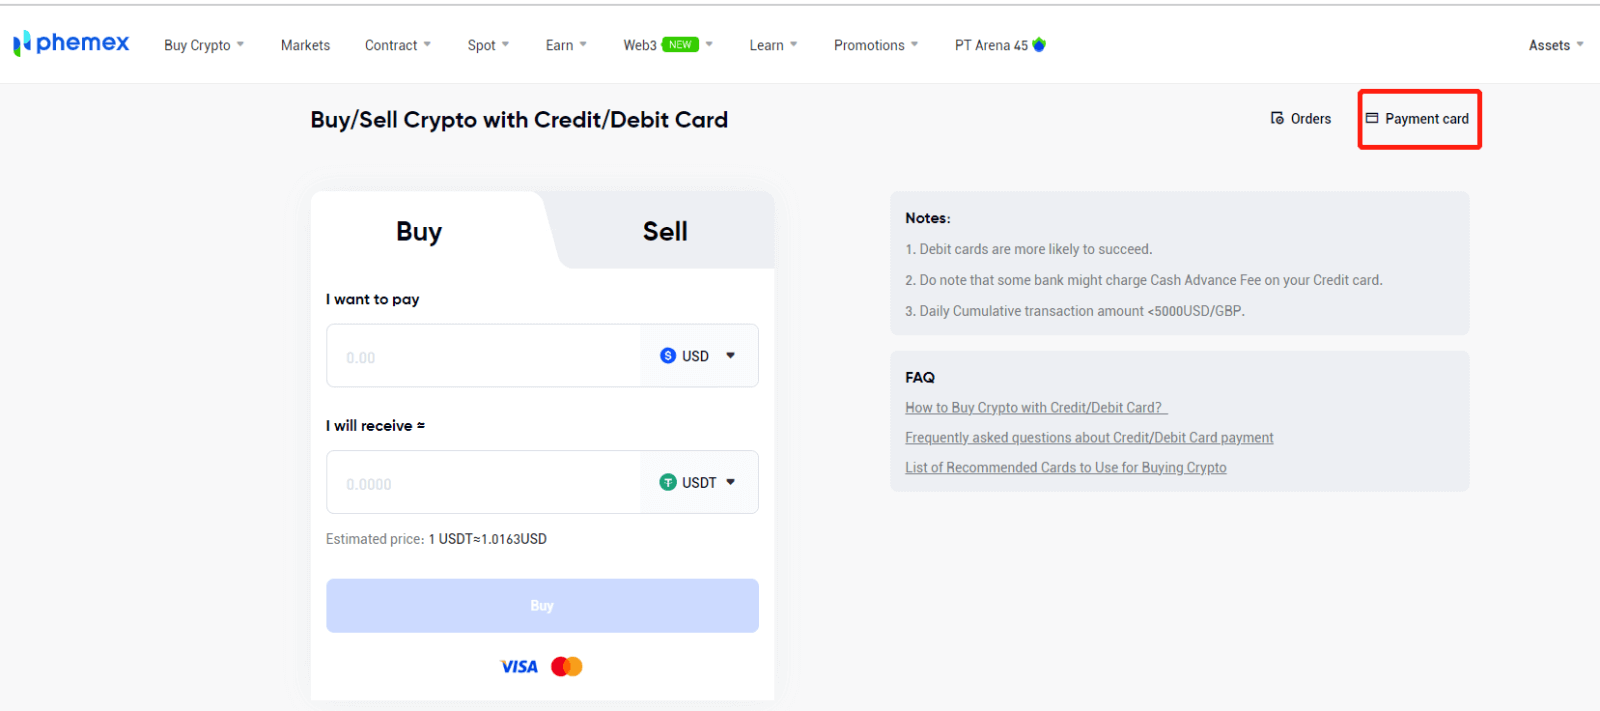Switch to the Sell tab
The width and height of the screenshot is (1600, 711).
coord(664,231)
